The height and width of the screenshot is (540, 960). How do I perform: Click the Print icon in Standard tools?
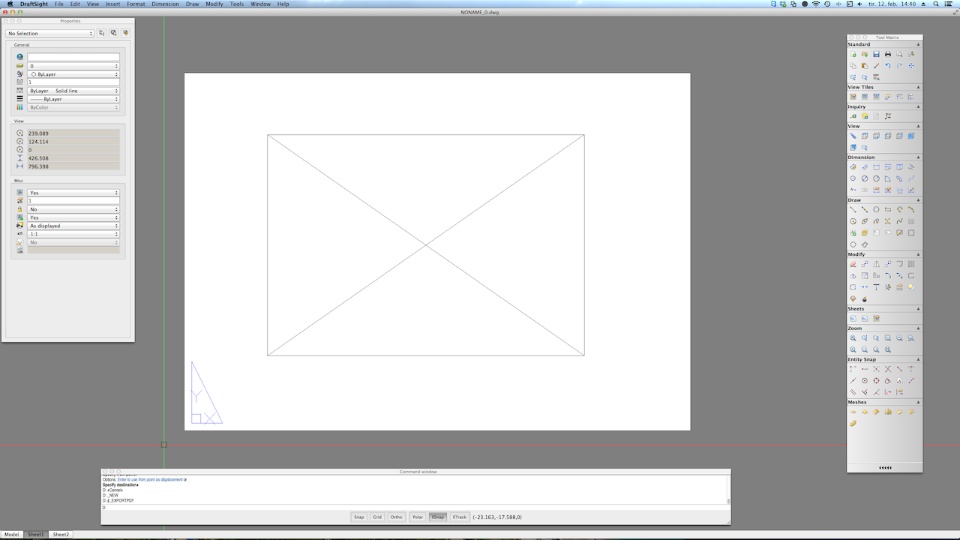888,54
